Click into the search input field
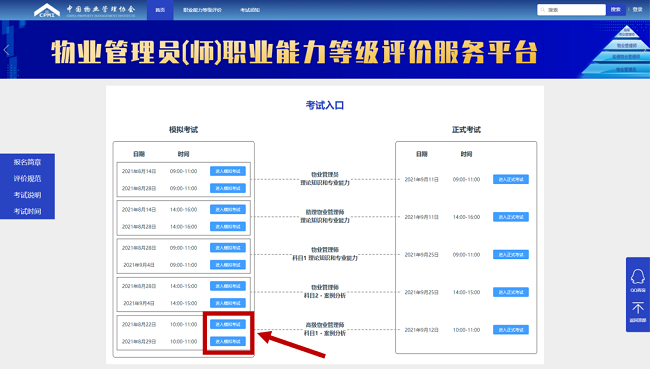Viewport: 650px width, 369px height. click(x=571, y=10)
